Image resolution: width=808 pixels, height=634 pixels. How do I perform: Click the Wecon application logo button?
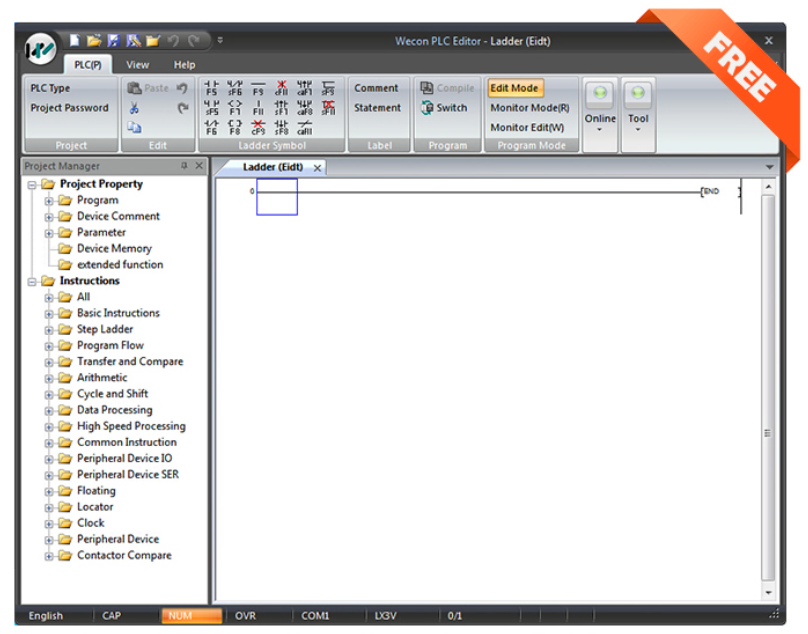[40, 49]
